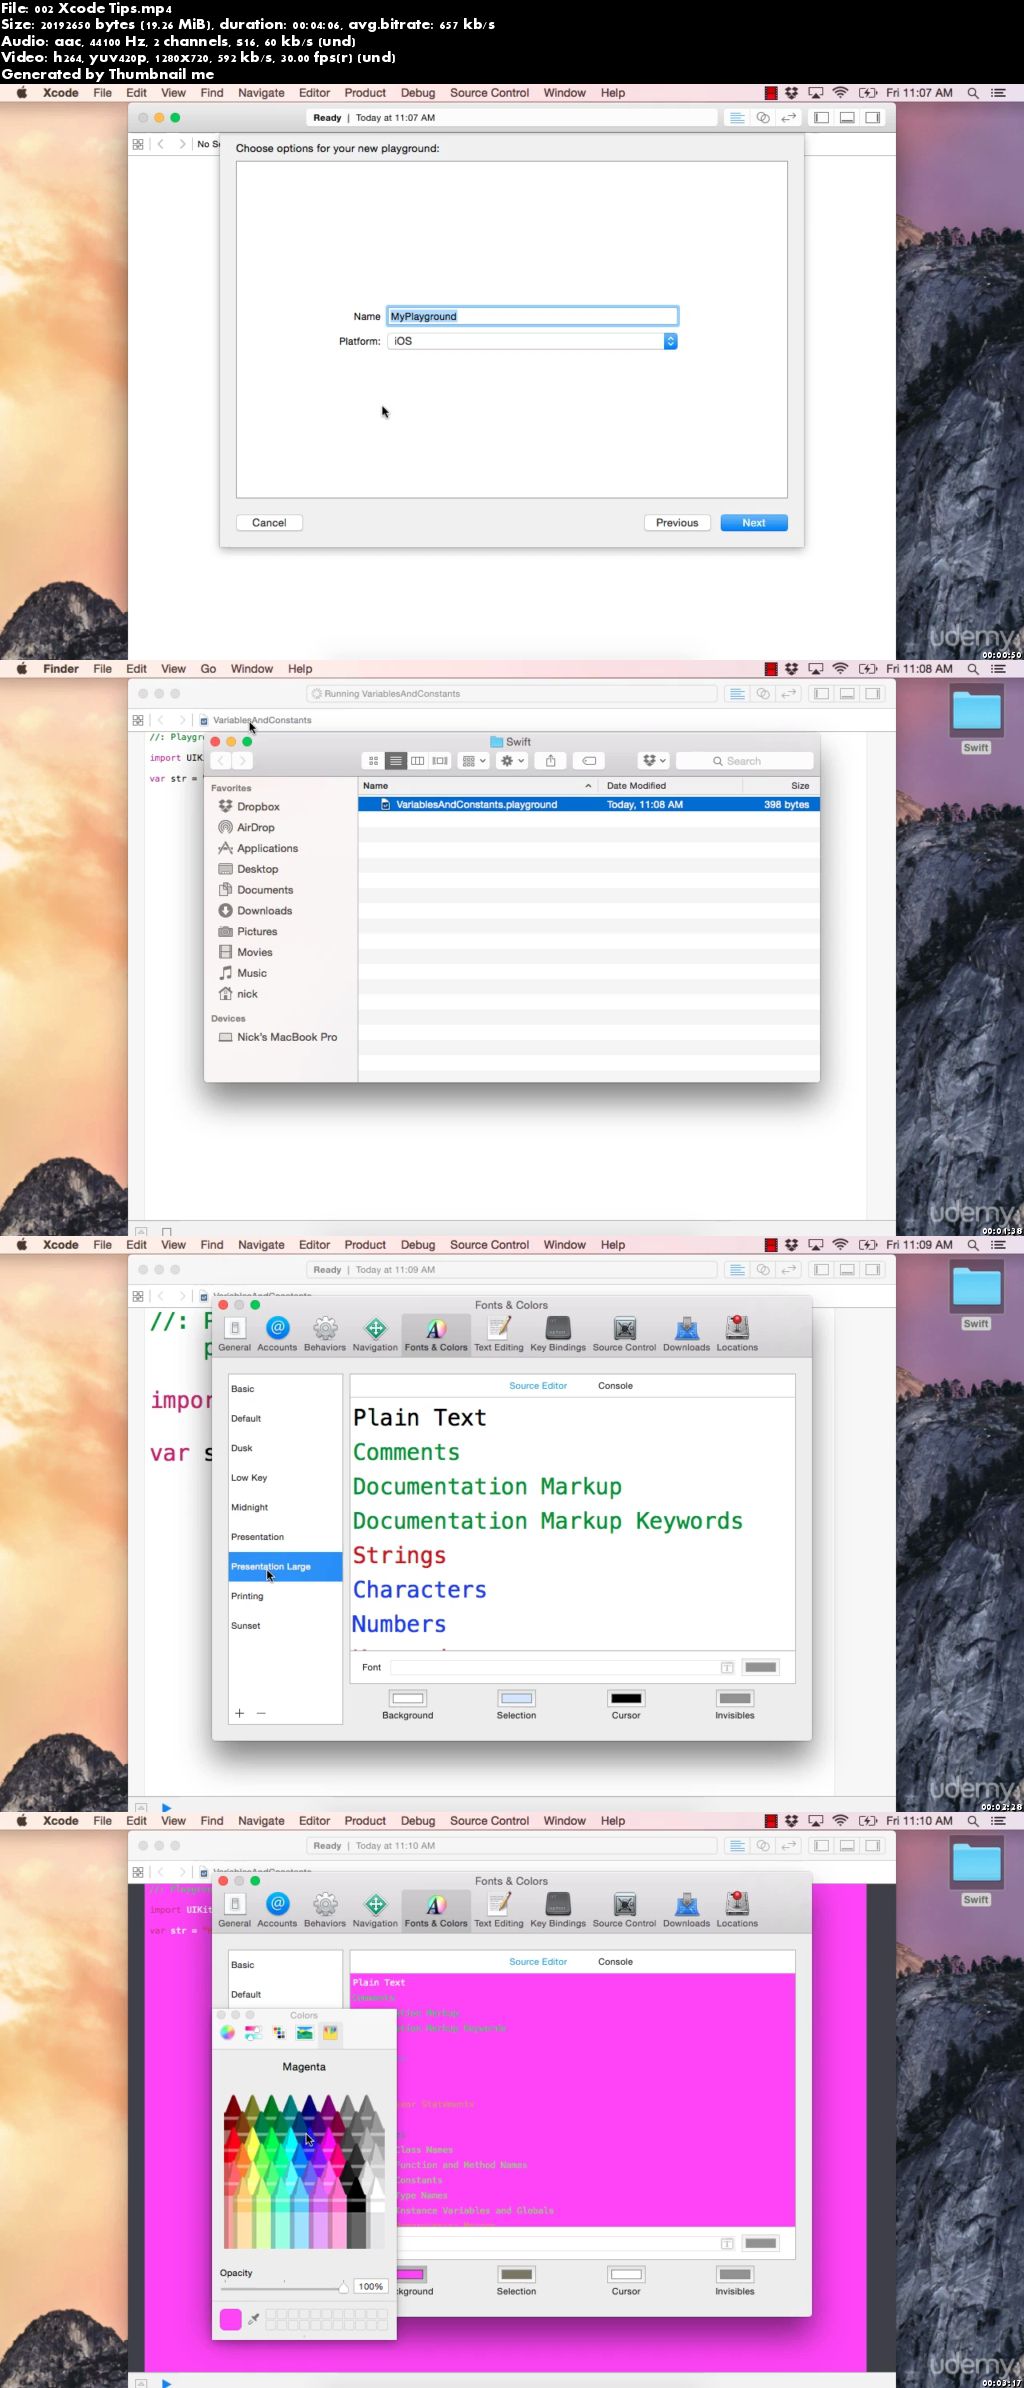Click the Next button
Image resolution: width=1024 pixels, height=2388 pixels.
click(754, 523)
